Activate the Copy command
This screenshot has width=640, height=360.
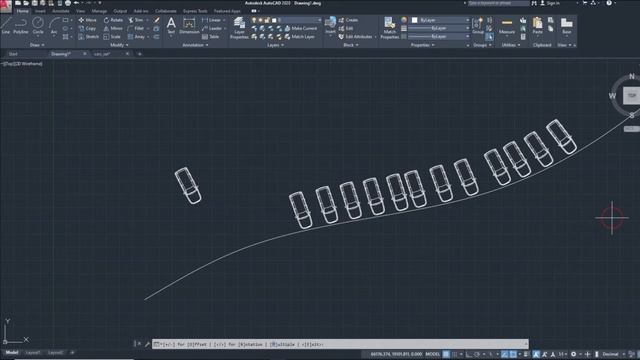coord(88,29)
